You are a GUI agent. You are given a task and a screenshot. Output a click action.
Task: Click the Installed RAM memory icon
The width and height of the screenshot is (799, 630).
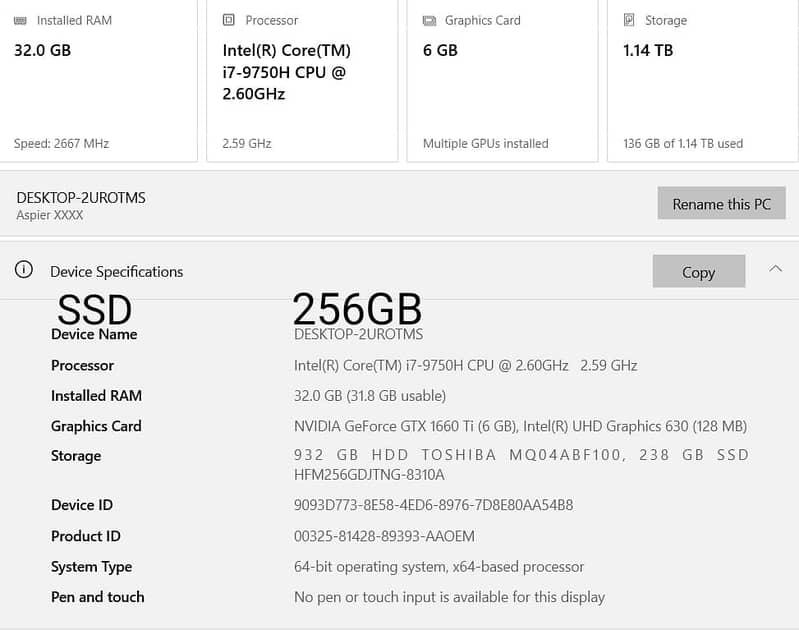21,20
